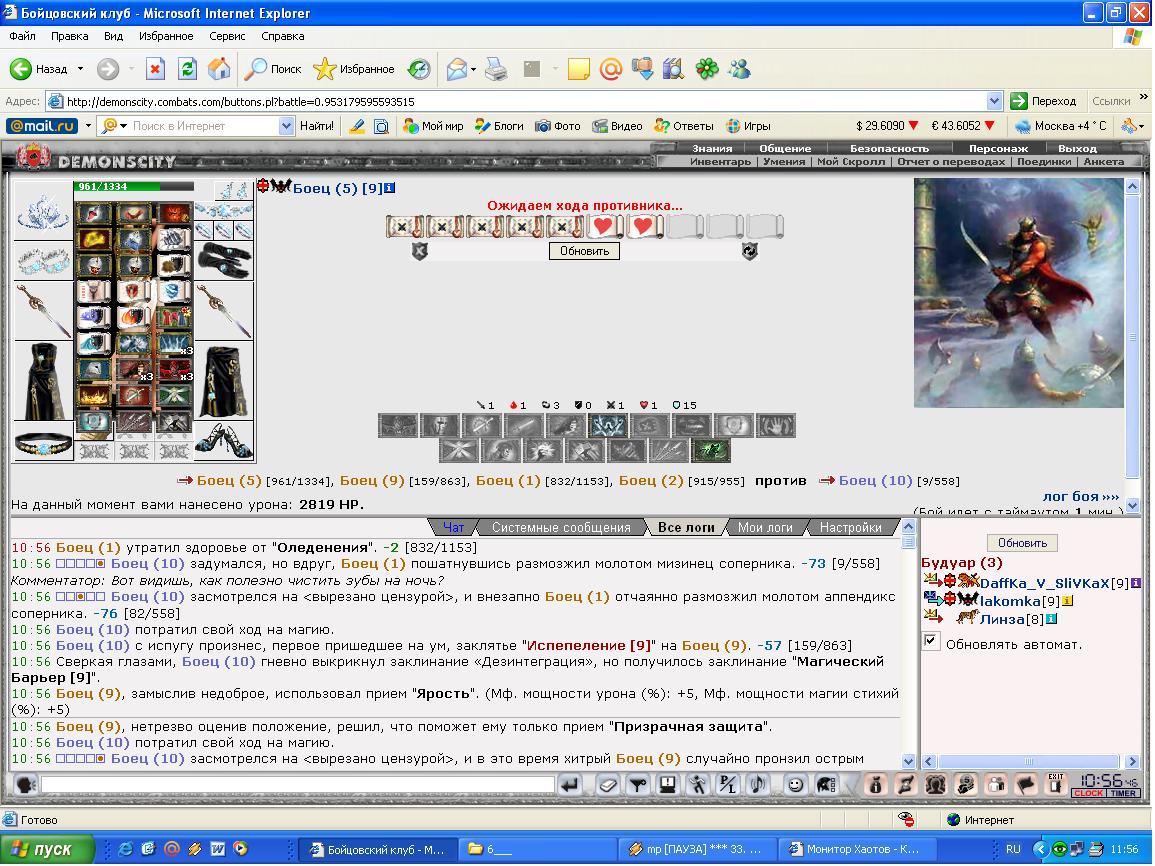Click the chat send (enter arrow) icon
This screenshot has height=866, width=1155.
coord(569,785)
